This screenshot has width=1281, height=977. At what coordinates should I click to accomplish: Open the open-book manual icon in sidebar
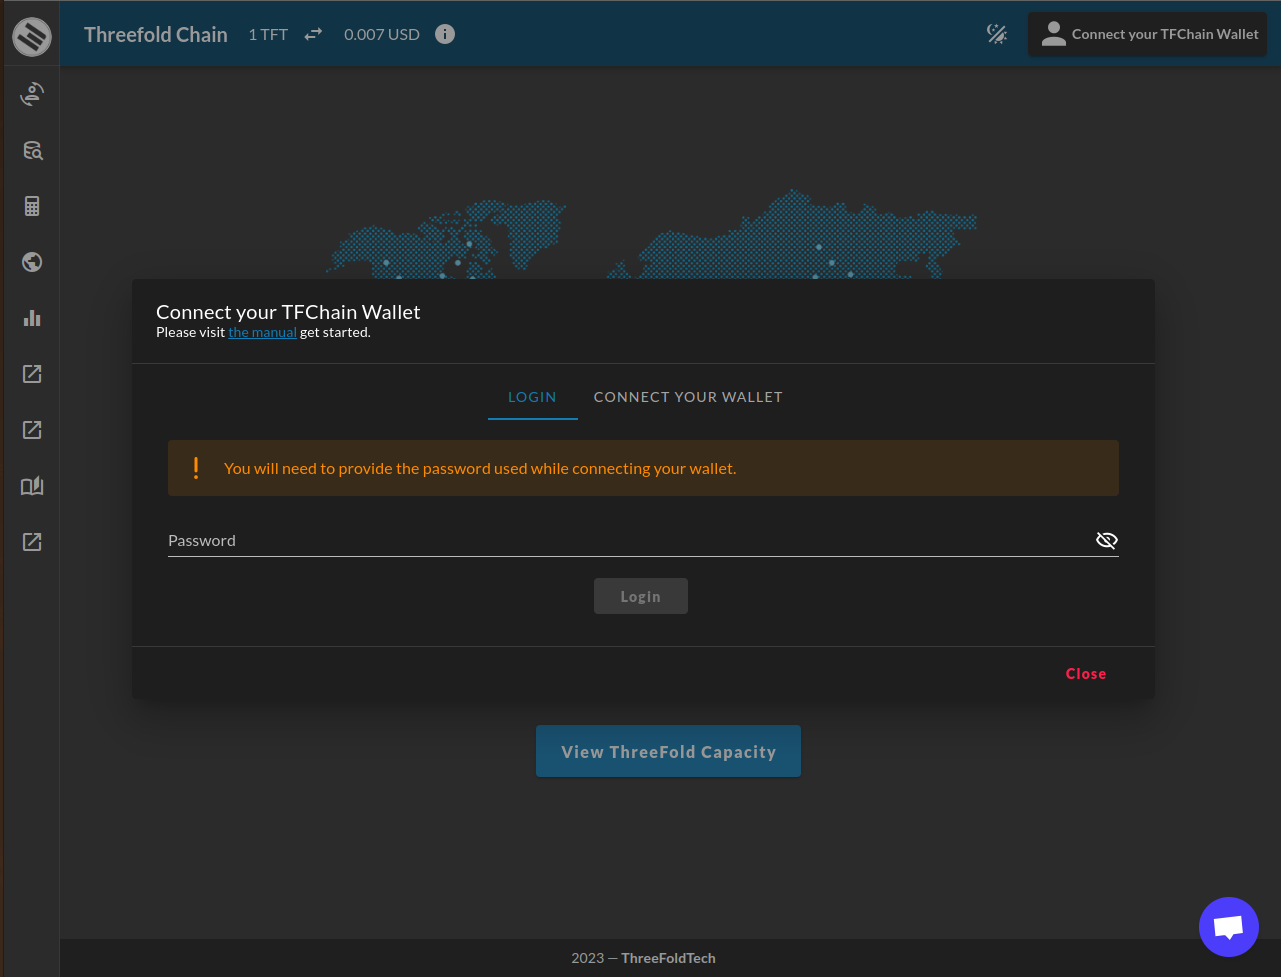tap(32, 486)
